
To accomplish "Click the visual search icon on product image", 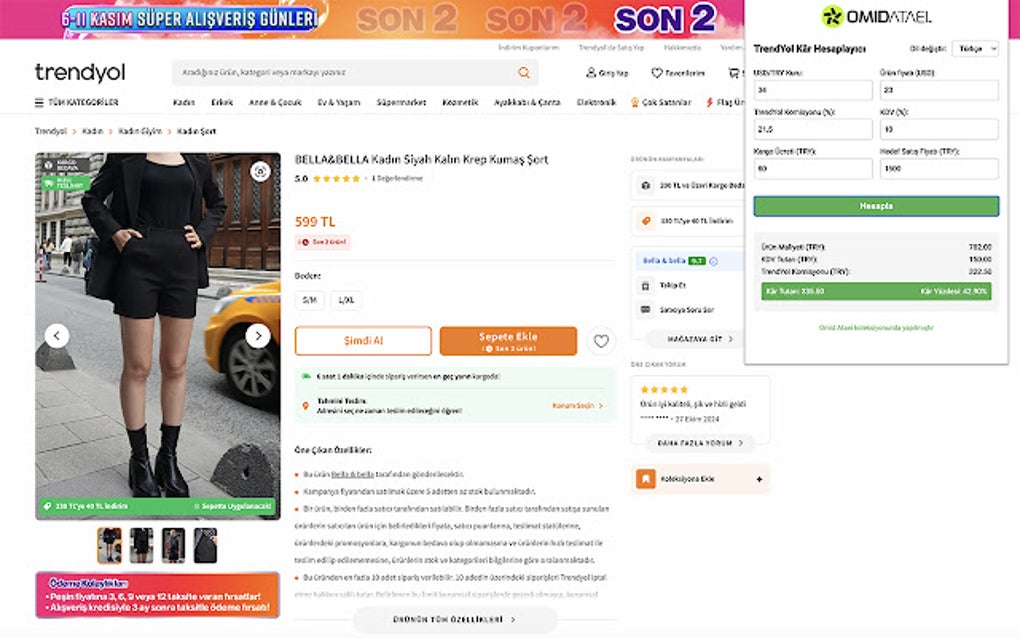I will click(x=260, y=172).
